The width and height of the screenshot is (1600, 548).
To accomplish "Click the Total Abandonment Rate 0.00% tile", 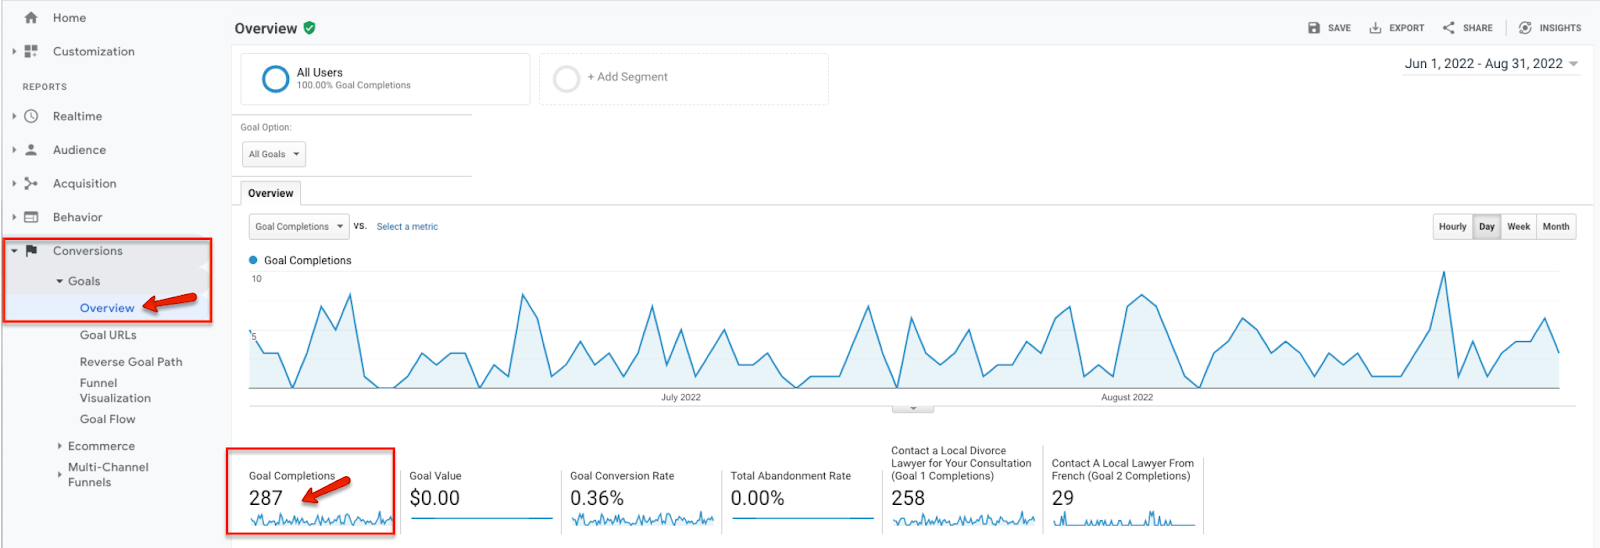I will (x=801, y=497).
